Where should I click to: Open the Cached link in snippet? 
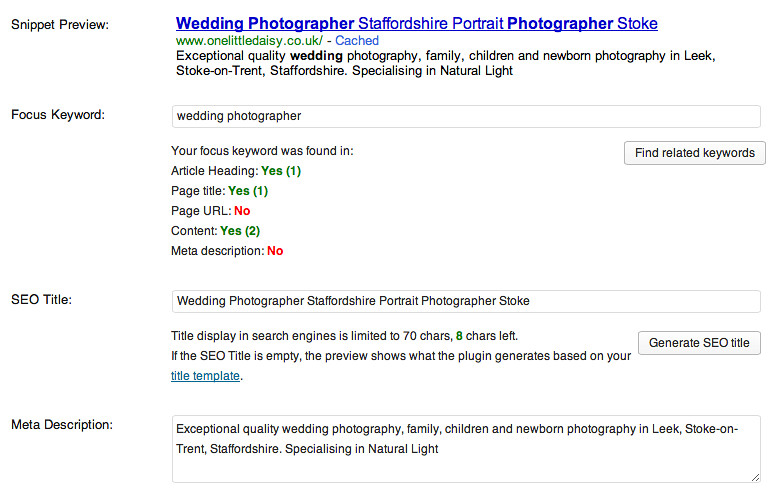357,41
